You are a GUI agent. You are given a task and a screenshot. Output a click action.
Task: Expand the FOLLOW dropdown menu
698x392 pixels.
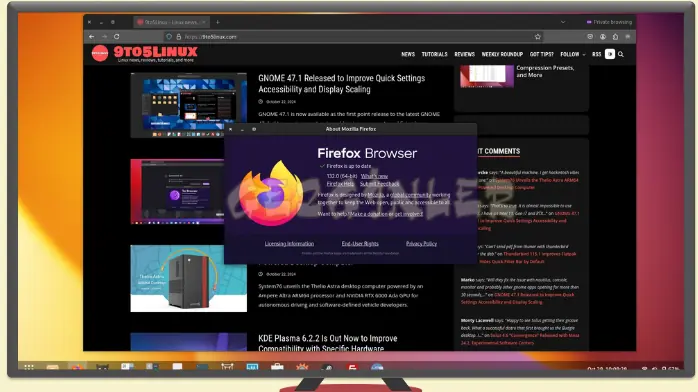point(572,54)
